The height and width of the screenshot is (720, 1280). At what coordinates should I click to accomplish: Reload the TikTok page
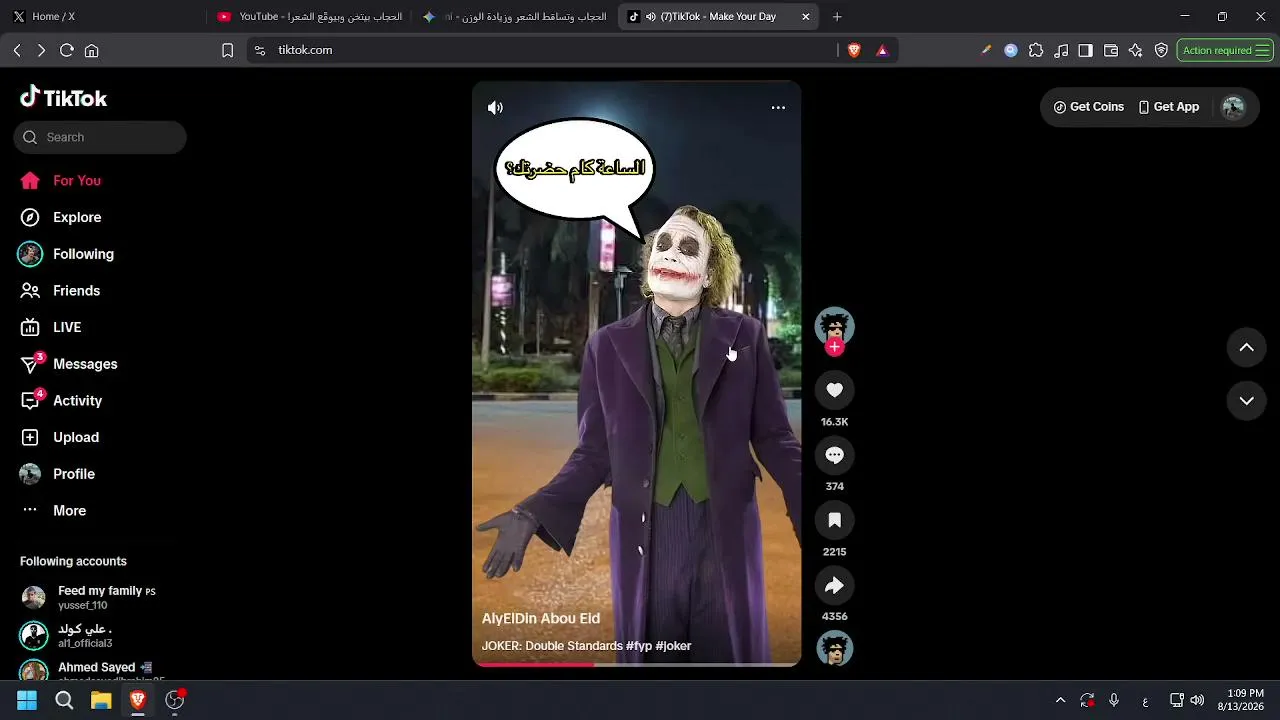click(x=67, y=50)
